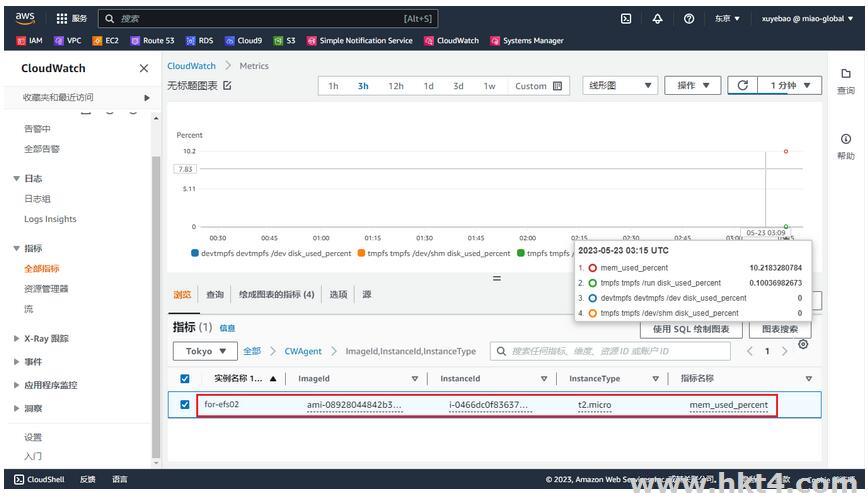This screenshot has height=498, width=868.
Task: Select the 12h time range
Action: [x=396, y=86]
